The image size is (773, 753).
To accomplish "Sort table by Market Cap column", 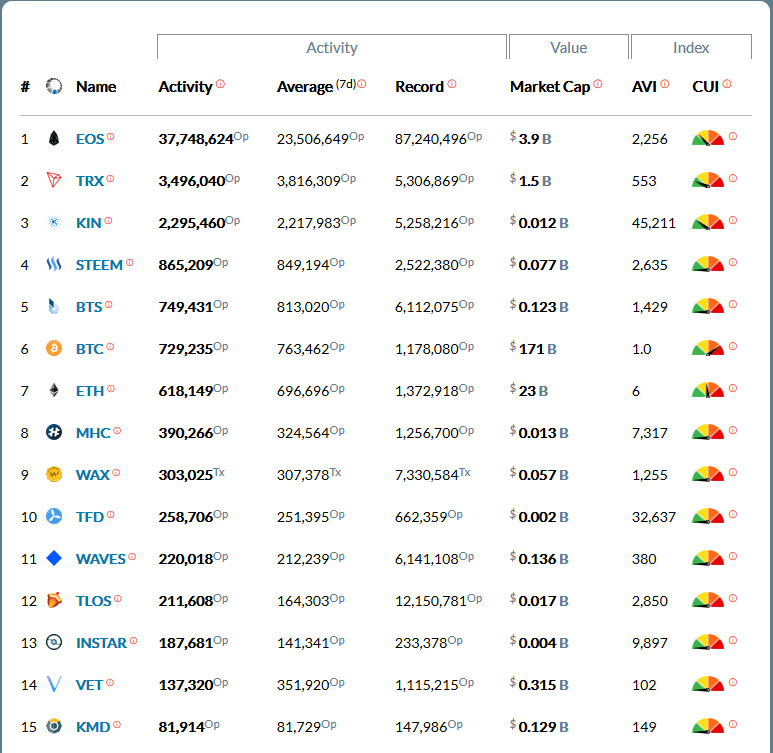I will click(x=549, y=87).
